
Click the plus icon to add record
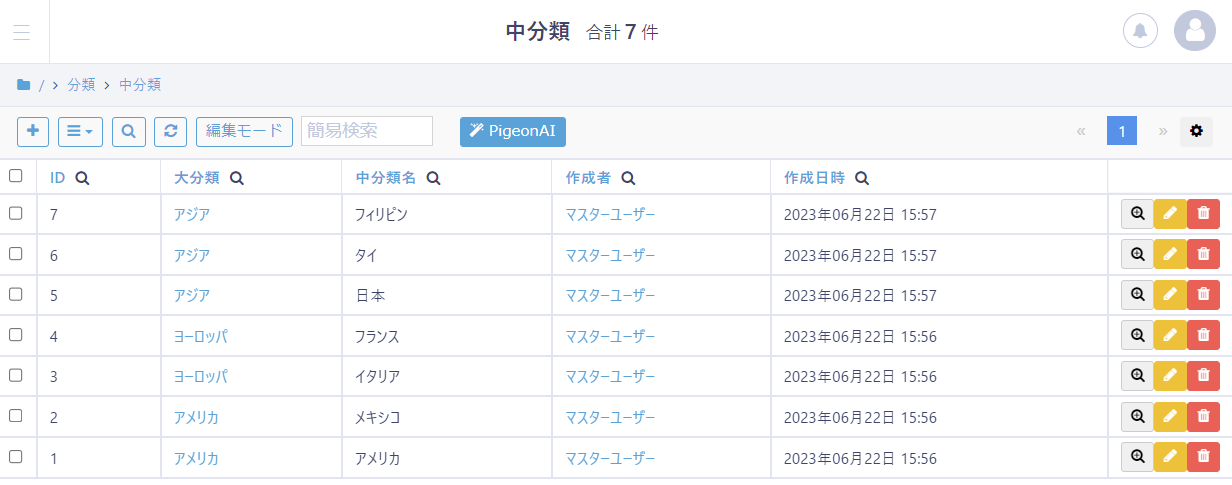click(x=33, y=131)
